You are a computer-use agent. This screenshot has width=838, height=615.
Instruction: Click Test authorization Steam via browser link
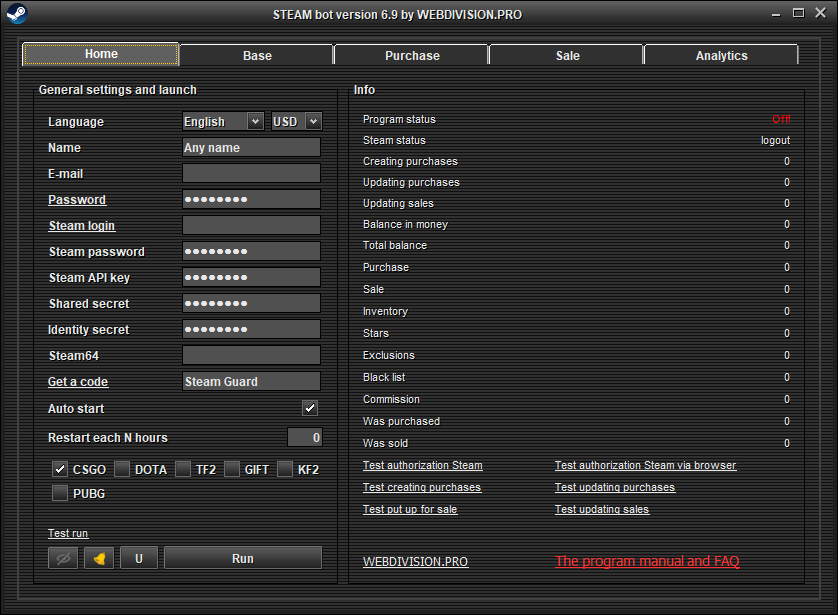(x=645, y=465)
